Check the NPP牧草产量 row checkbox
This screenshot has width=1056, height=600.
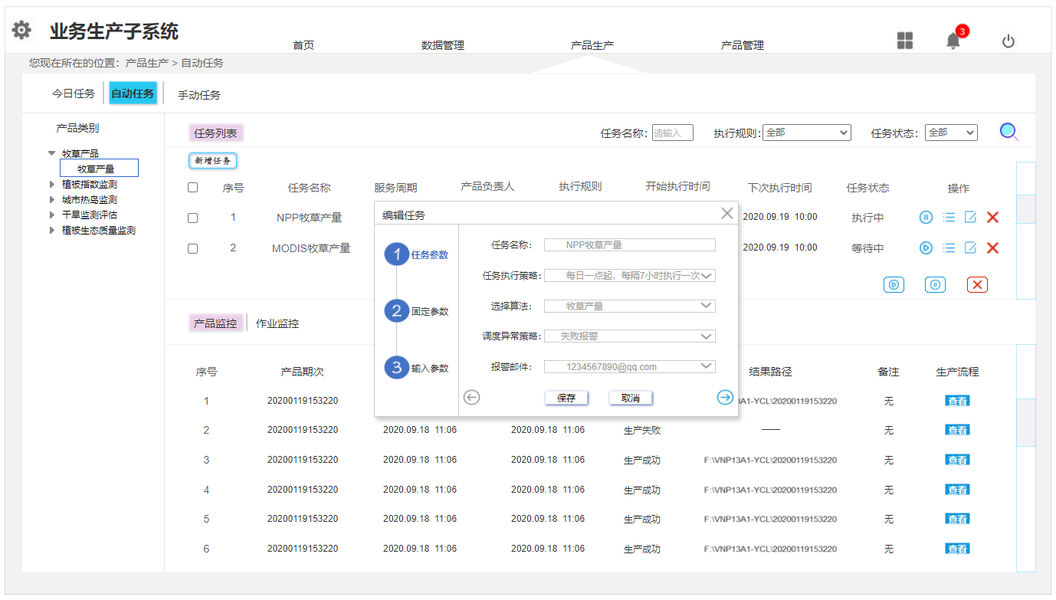[193, 218]
